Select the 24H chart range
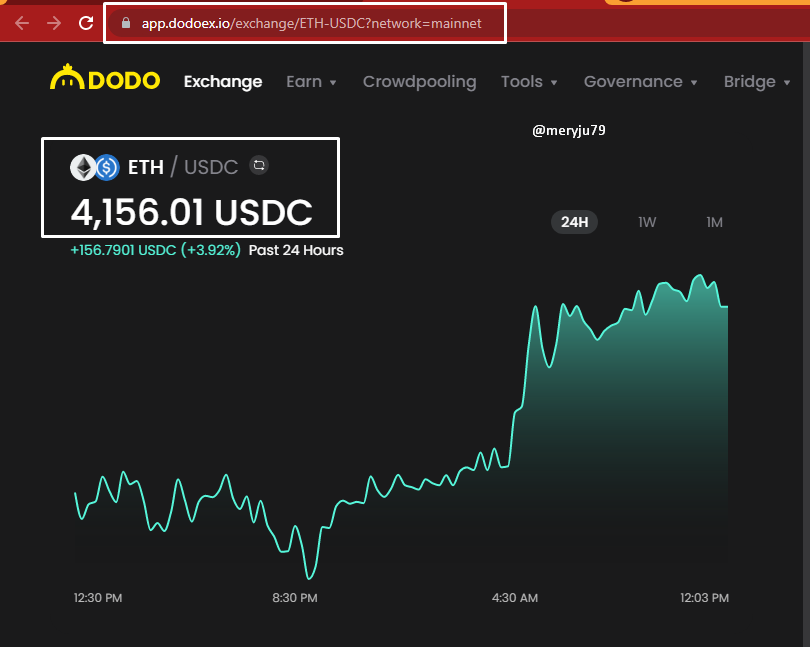This screenshot has height=647, width=810. point(574,222)
